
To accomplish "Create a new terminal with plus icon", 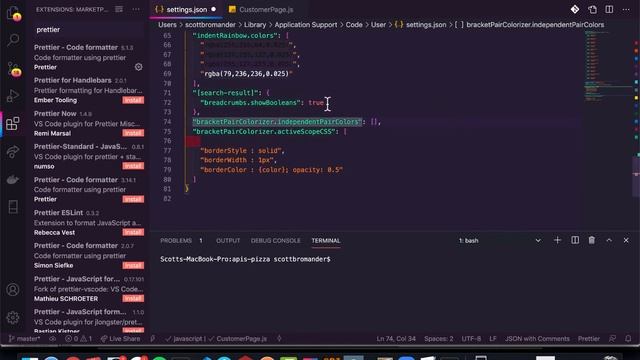I will coord(557,240).
